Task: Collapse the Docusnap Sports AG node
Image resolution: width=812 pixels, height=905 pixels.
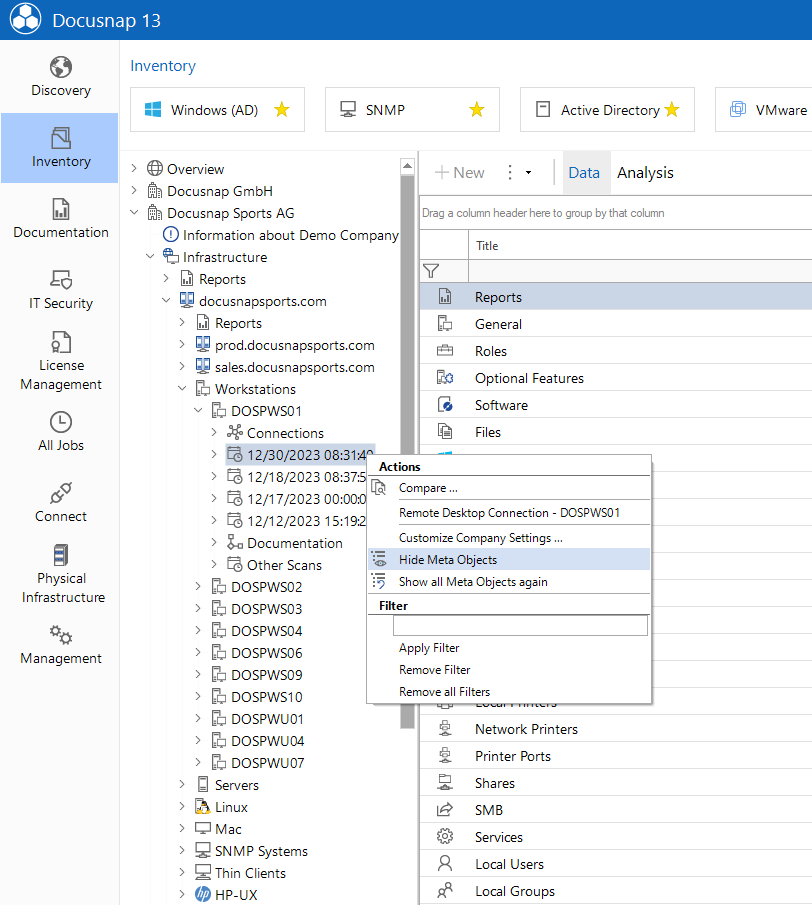Action: click(134, 212)
